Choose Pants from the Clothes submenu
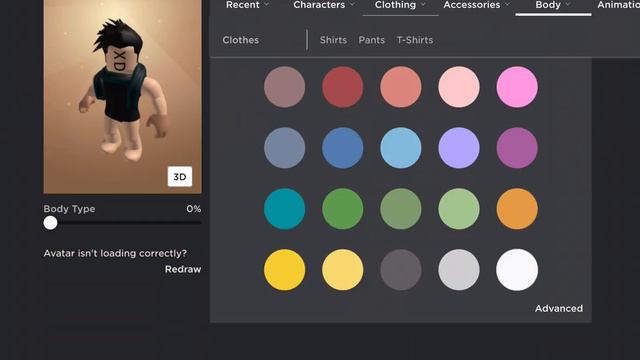640x360 pixels. pos(371,40)
